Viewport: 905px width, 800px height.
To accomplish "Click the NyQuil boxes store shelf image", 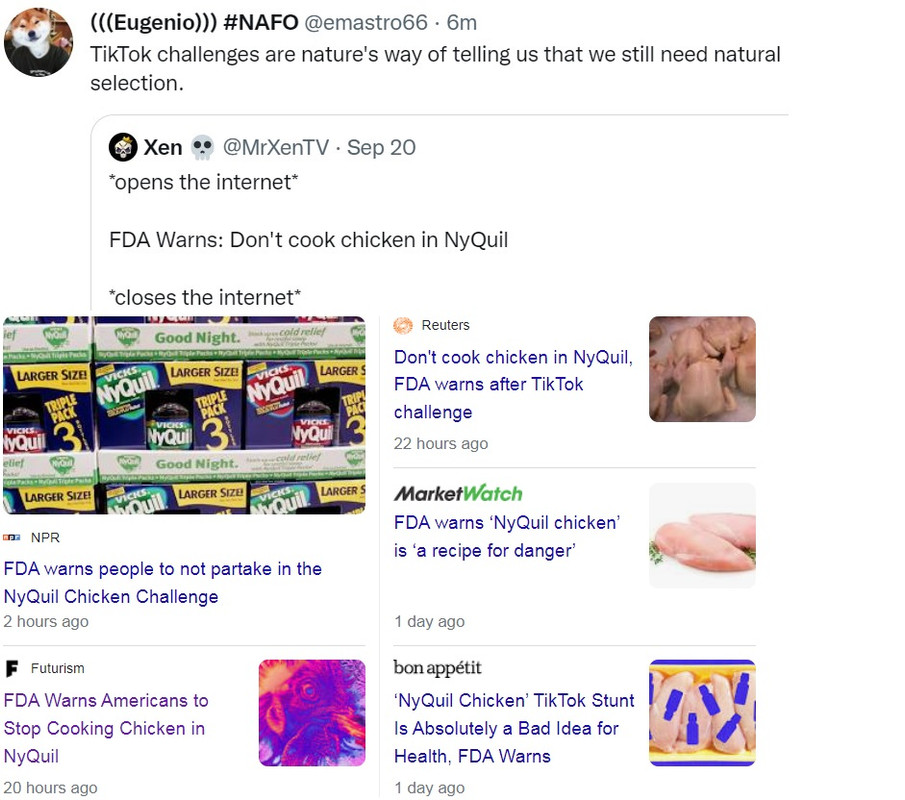I will (x=184, y=415).
